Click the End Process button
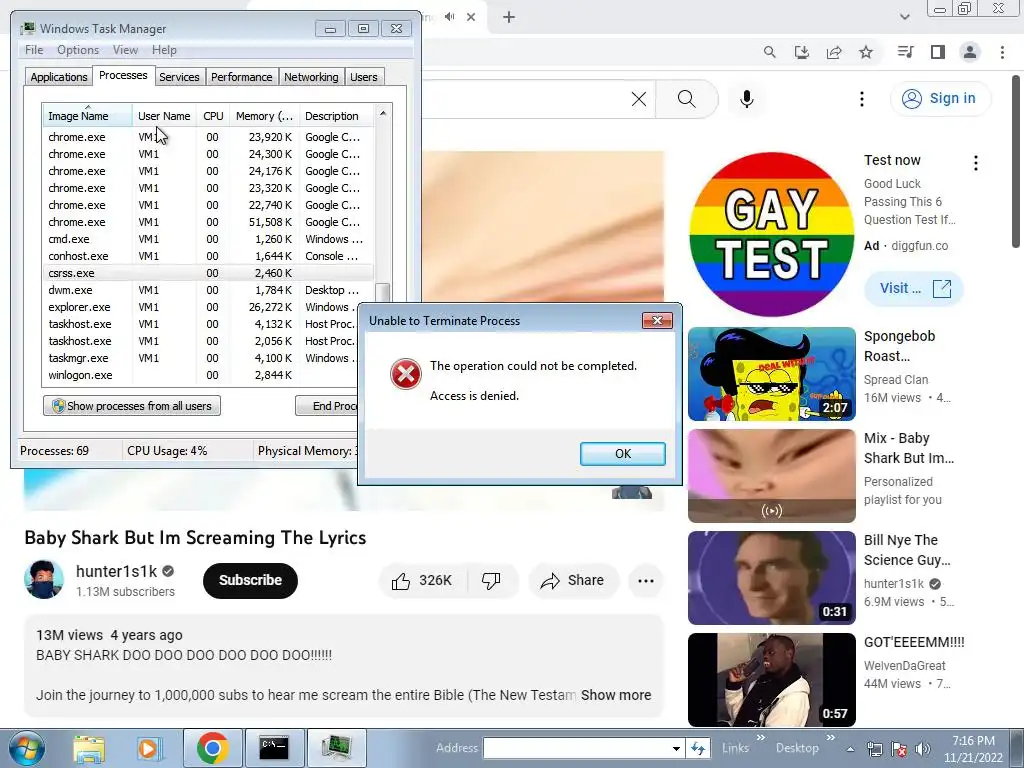1024x768 pixels. coord(327,406)
